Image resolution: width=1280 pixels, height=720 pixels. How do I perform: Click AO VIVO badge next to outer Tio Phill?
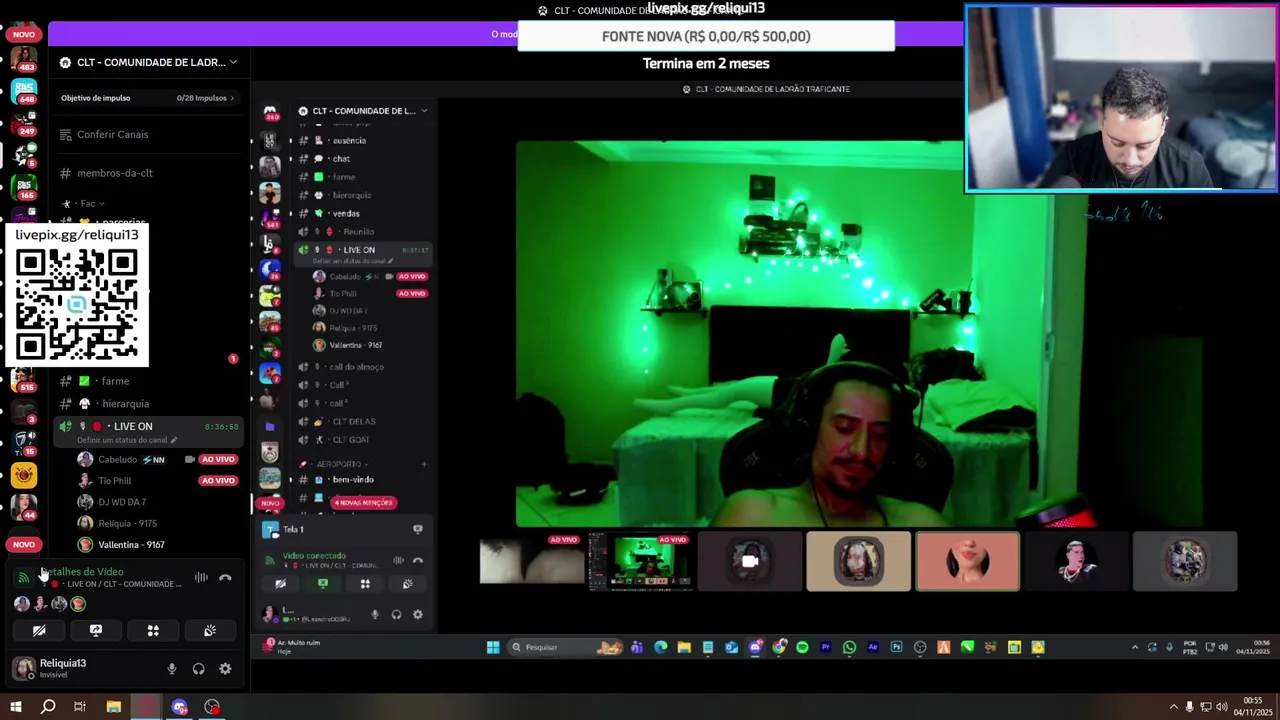coord(217,481)
